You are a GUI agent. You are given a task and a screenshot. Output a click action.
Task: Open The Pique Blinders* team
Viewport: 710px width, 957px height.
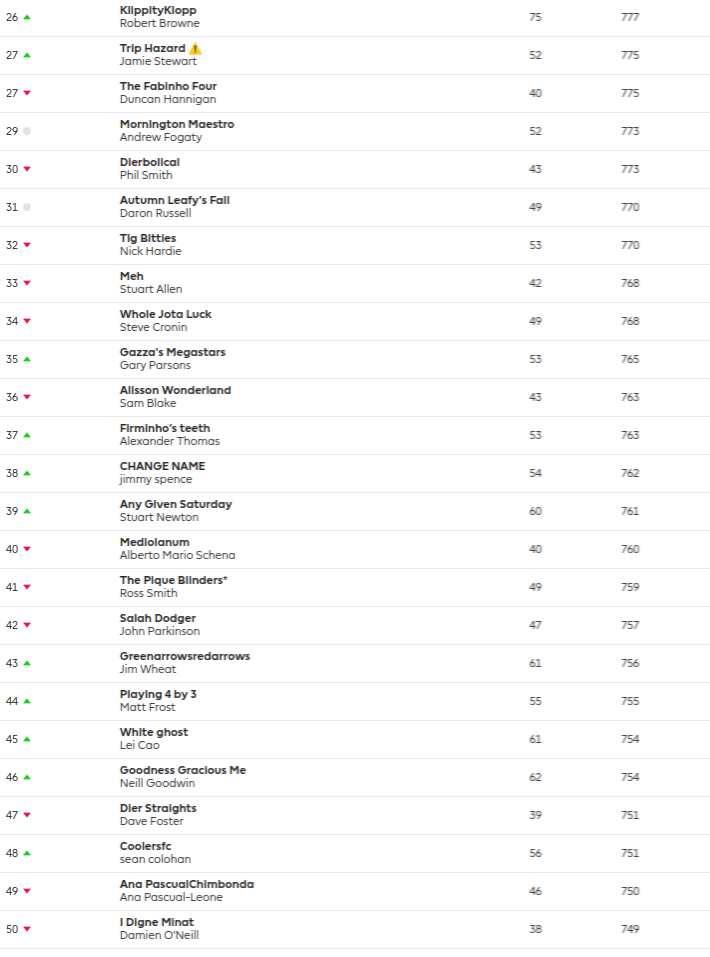click(x=174, y=580)
